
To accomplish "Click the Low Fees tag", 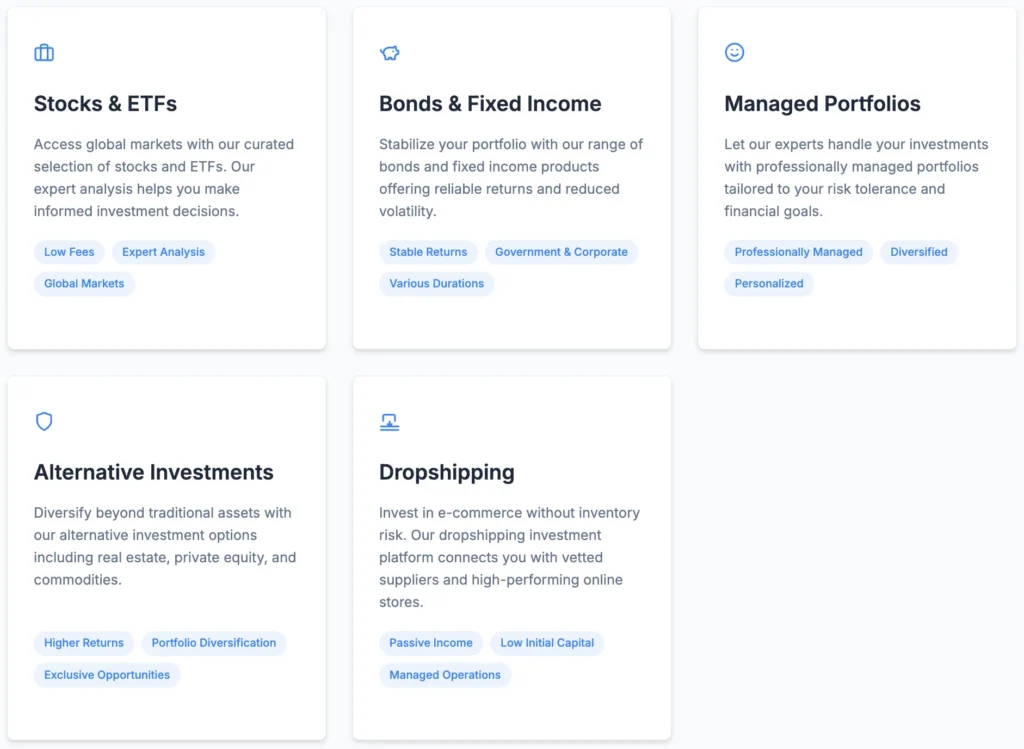I will 68,252.
